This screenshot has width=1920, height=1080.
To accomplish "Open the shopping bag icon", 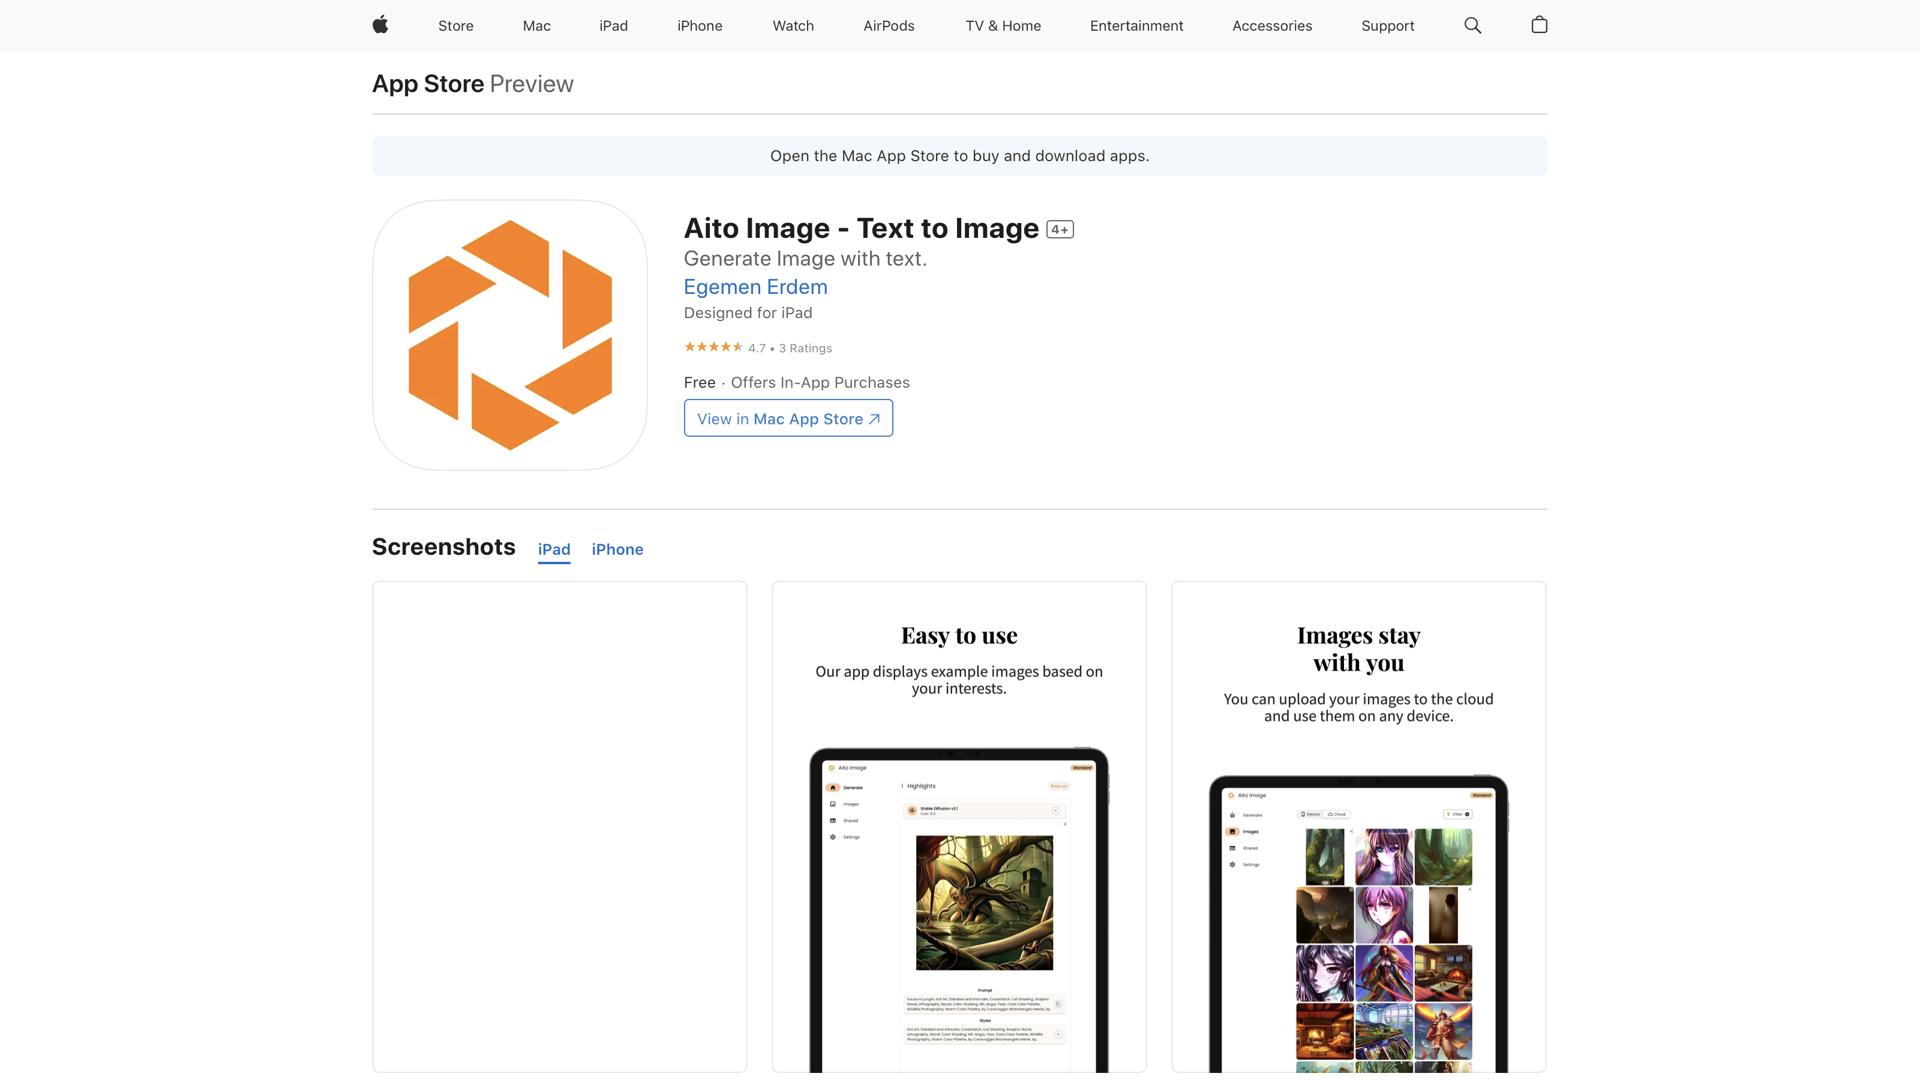I will point(1539,25).
